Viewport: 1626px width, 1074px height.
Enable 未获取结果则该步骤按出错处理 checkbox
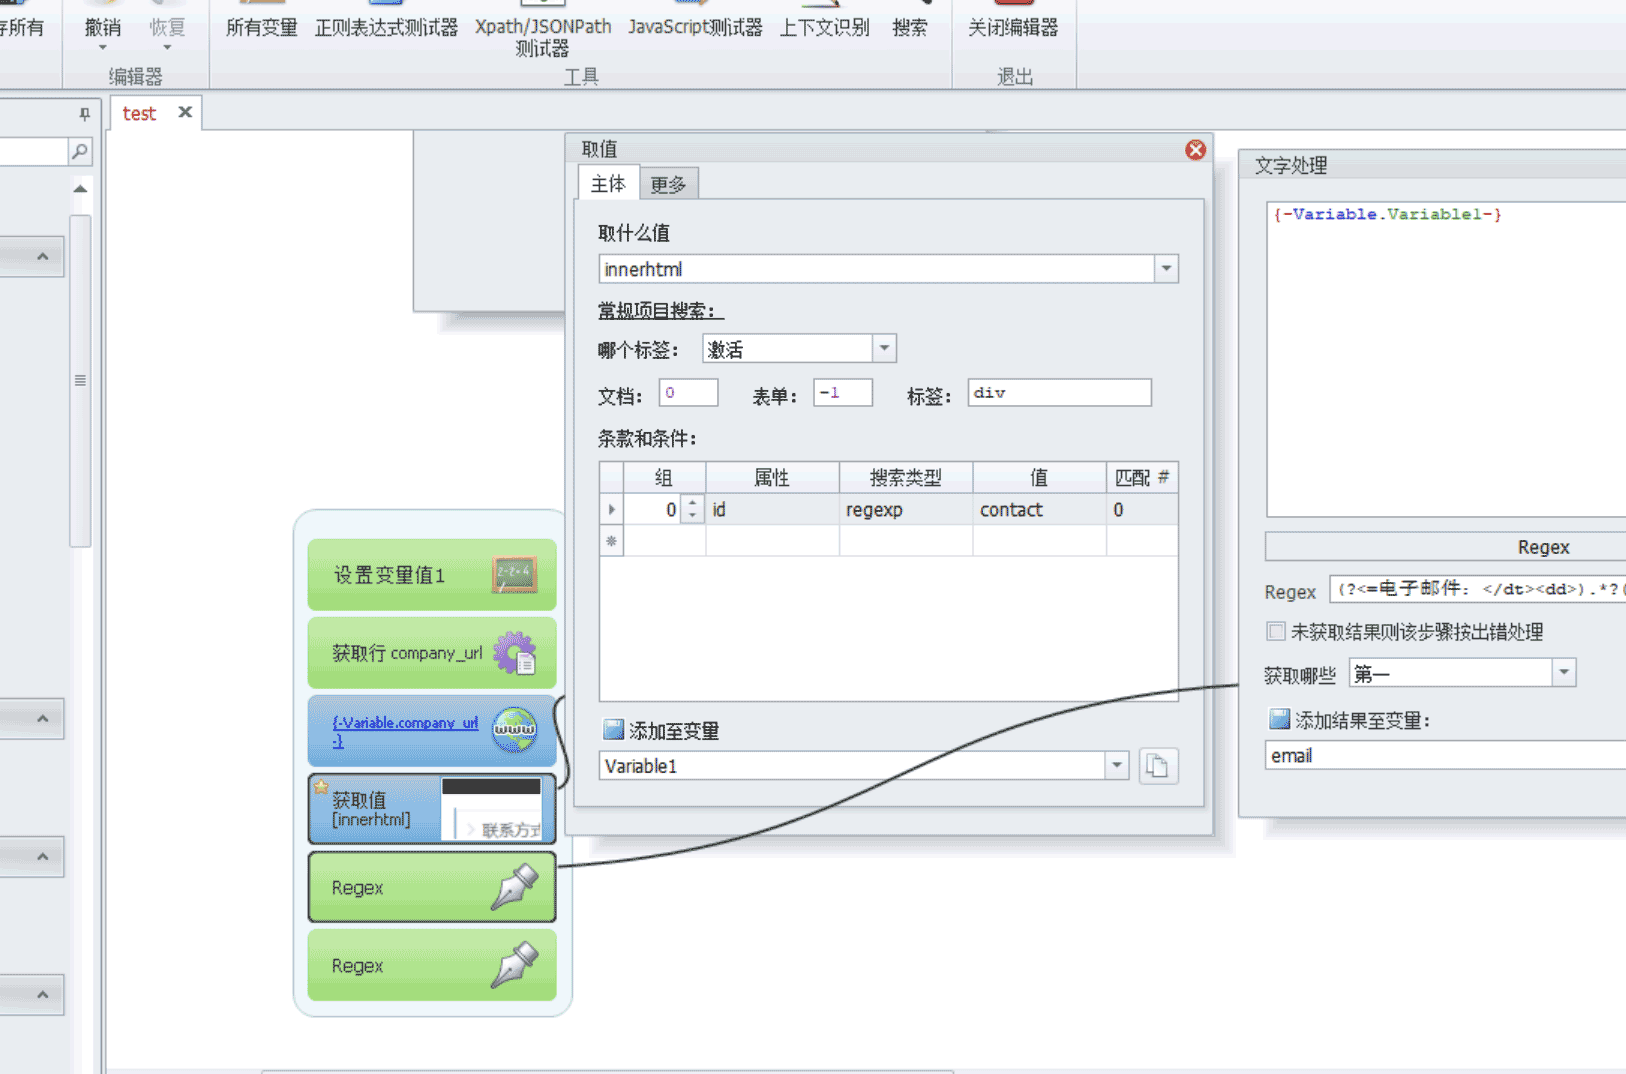click(1276, 631)
